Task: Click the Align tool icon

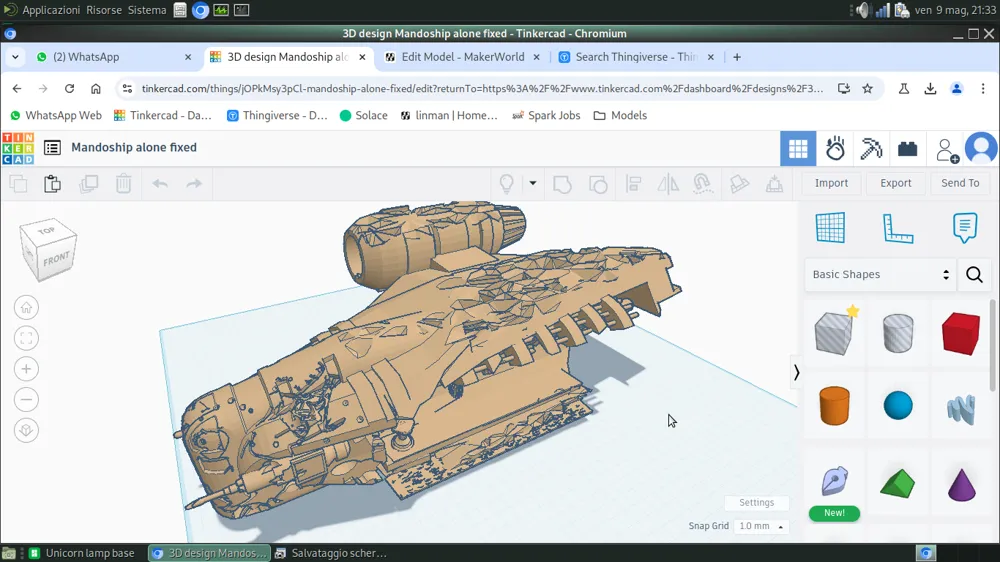Action: click(x=633, y=184)
